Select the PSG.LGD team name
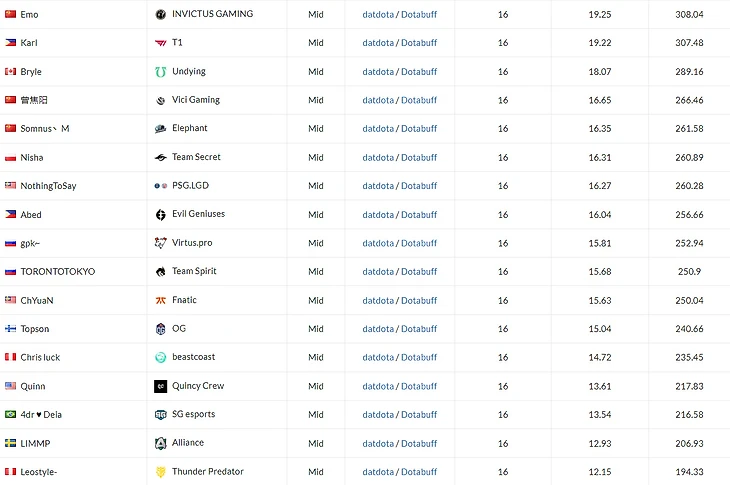This screenshot has width=730, height=485. coord(190,186)
